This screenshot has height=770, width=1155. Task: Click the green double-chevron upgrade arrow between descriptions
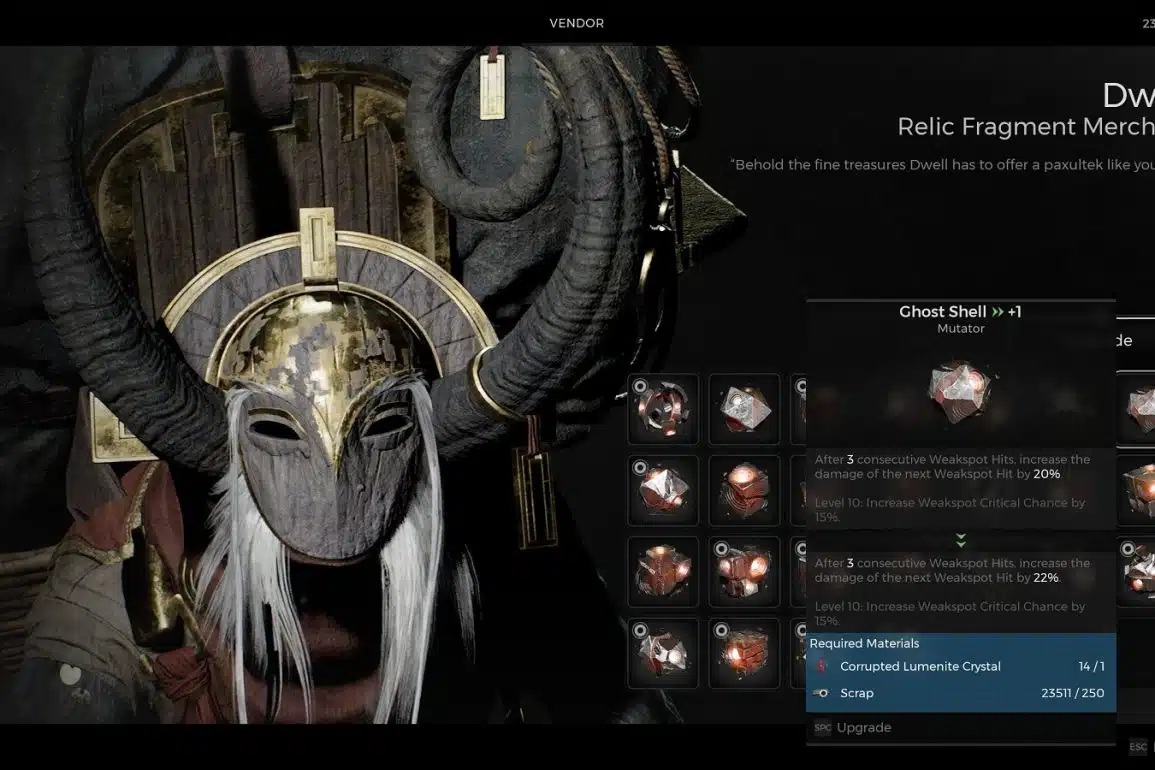[961, 541]
